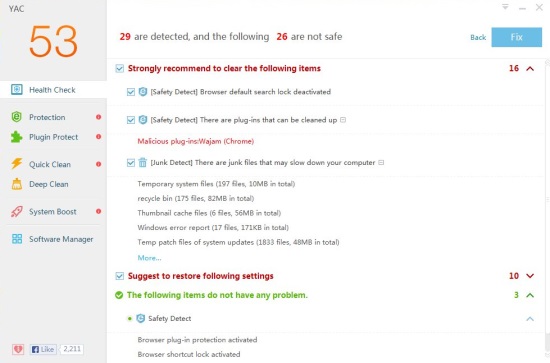Uncheck the Junk Detect files checkbox
Image resolution: width=550 pixels, height=363 pixels.
coord(131,163)
